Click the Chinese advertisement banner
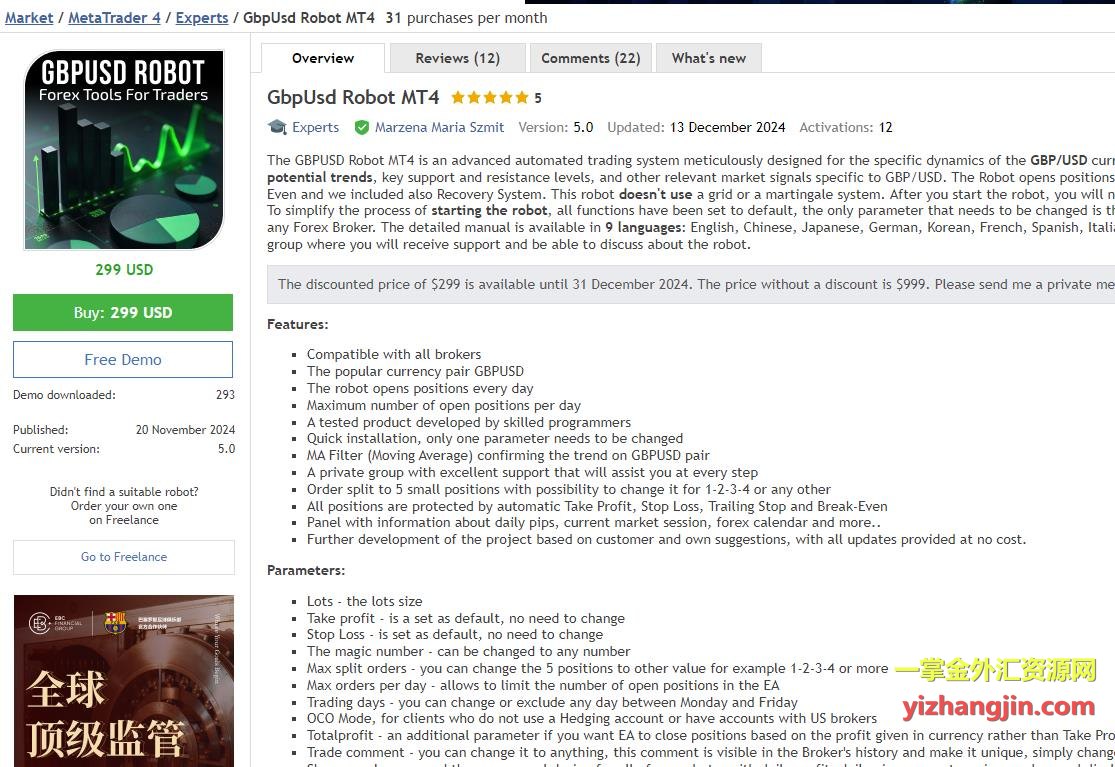The image size is (1115, 767). pos(124,680)
